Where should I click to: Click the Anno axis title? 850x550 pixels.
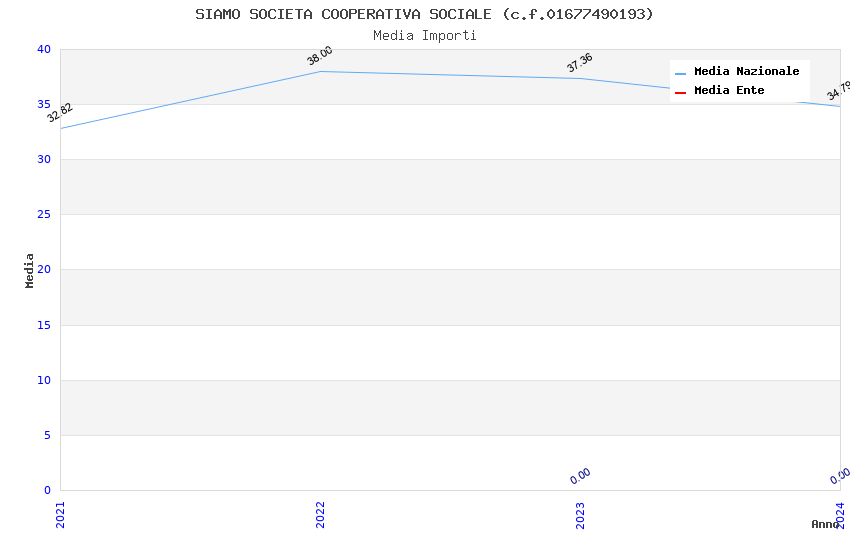[825, 524]
